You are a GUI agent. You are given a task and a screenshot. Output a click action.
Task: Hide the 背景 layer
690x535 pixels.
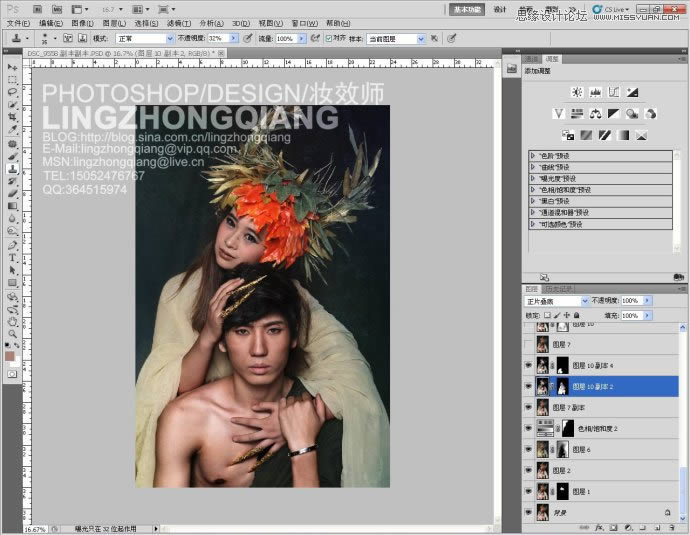point(529,512)
